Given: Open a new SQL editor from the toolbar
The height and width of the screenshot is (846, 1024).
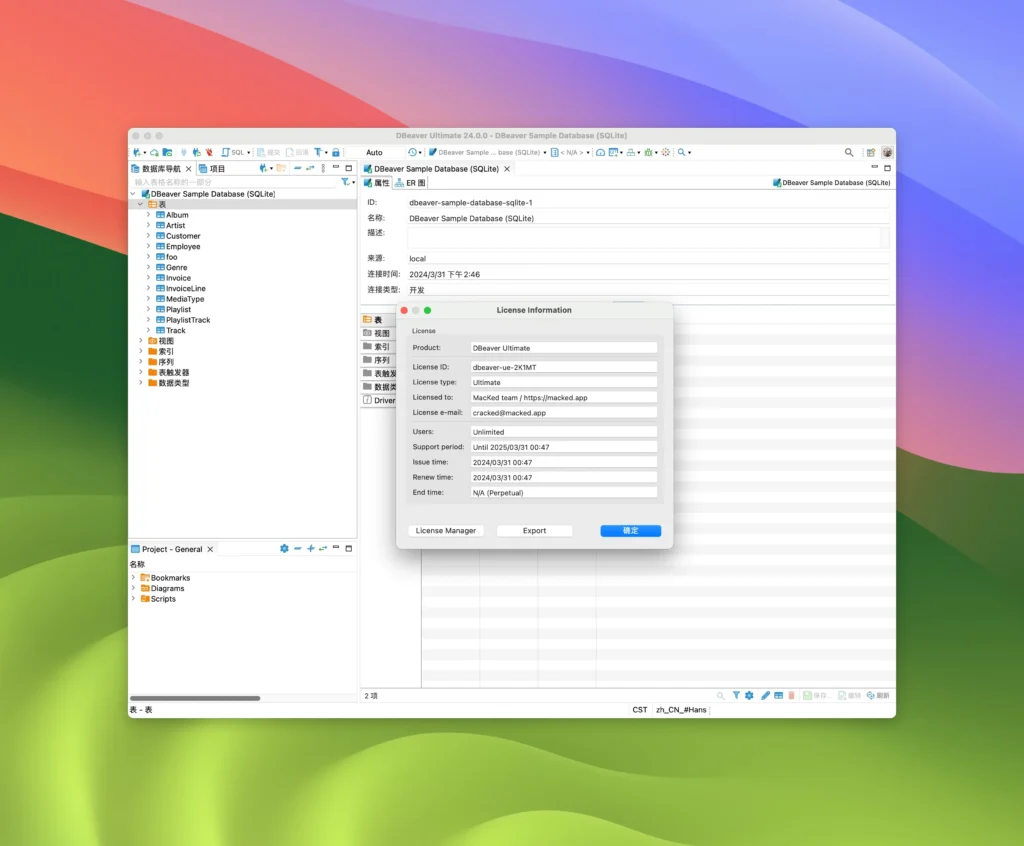Looking at the screenshot, I should 229,152.
